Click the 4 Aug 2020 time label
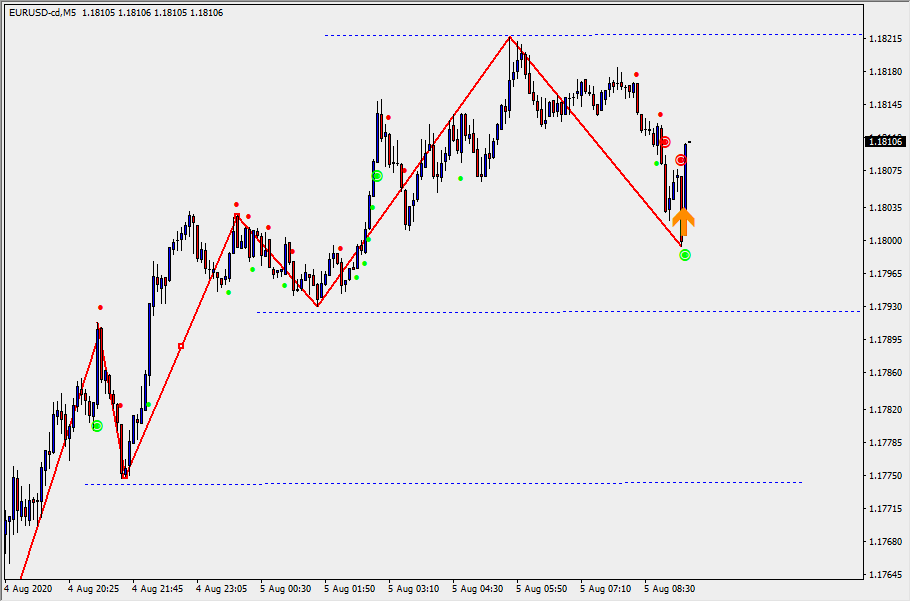The height and width of the screenshot is (602, 911). point(30,589)
